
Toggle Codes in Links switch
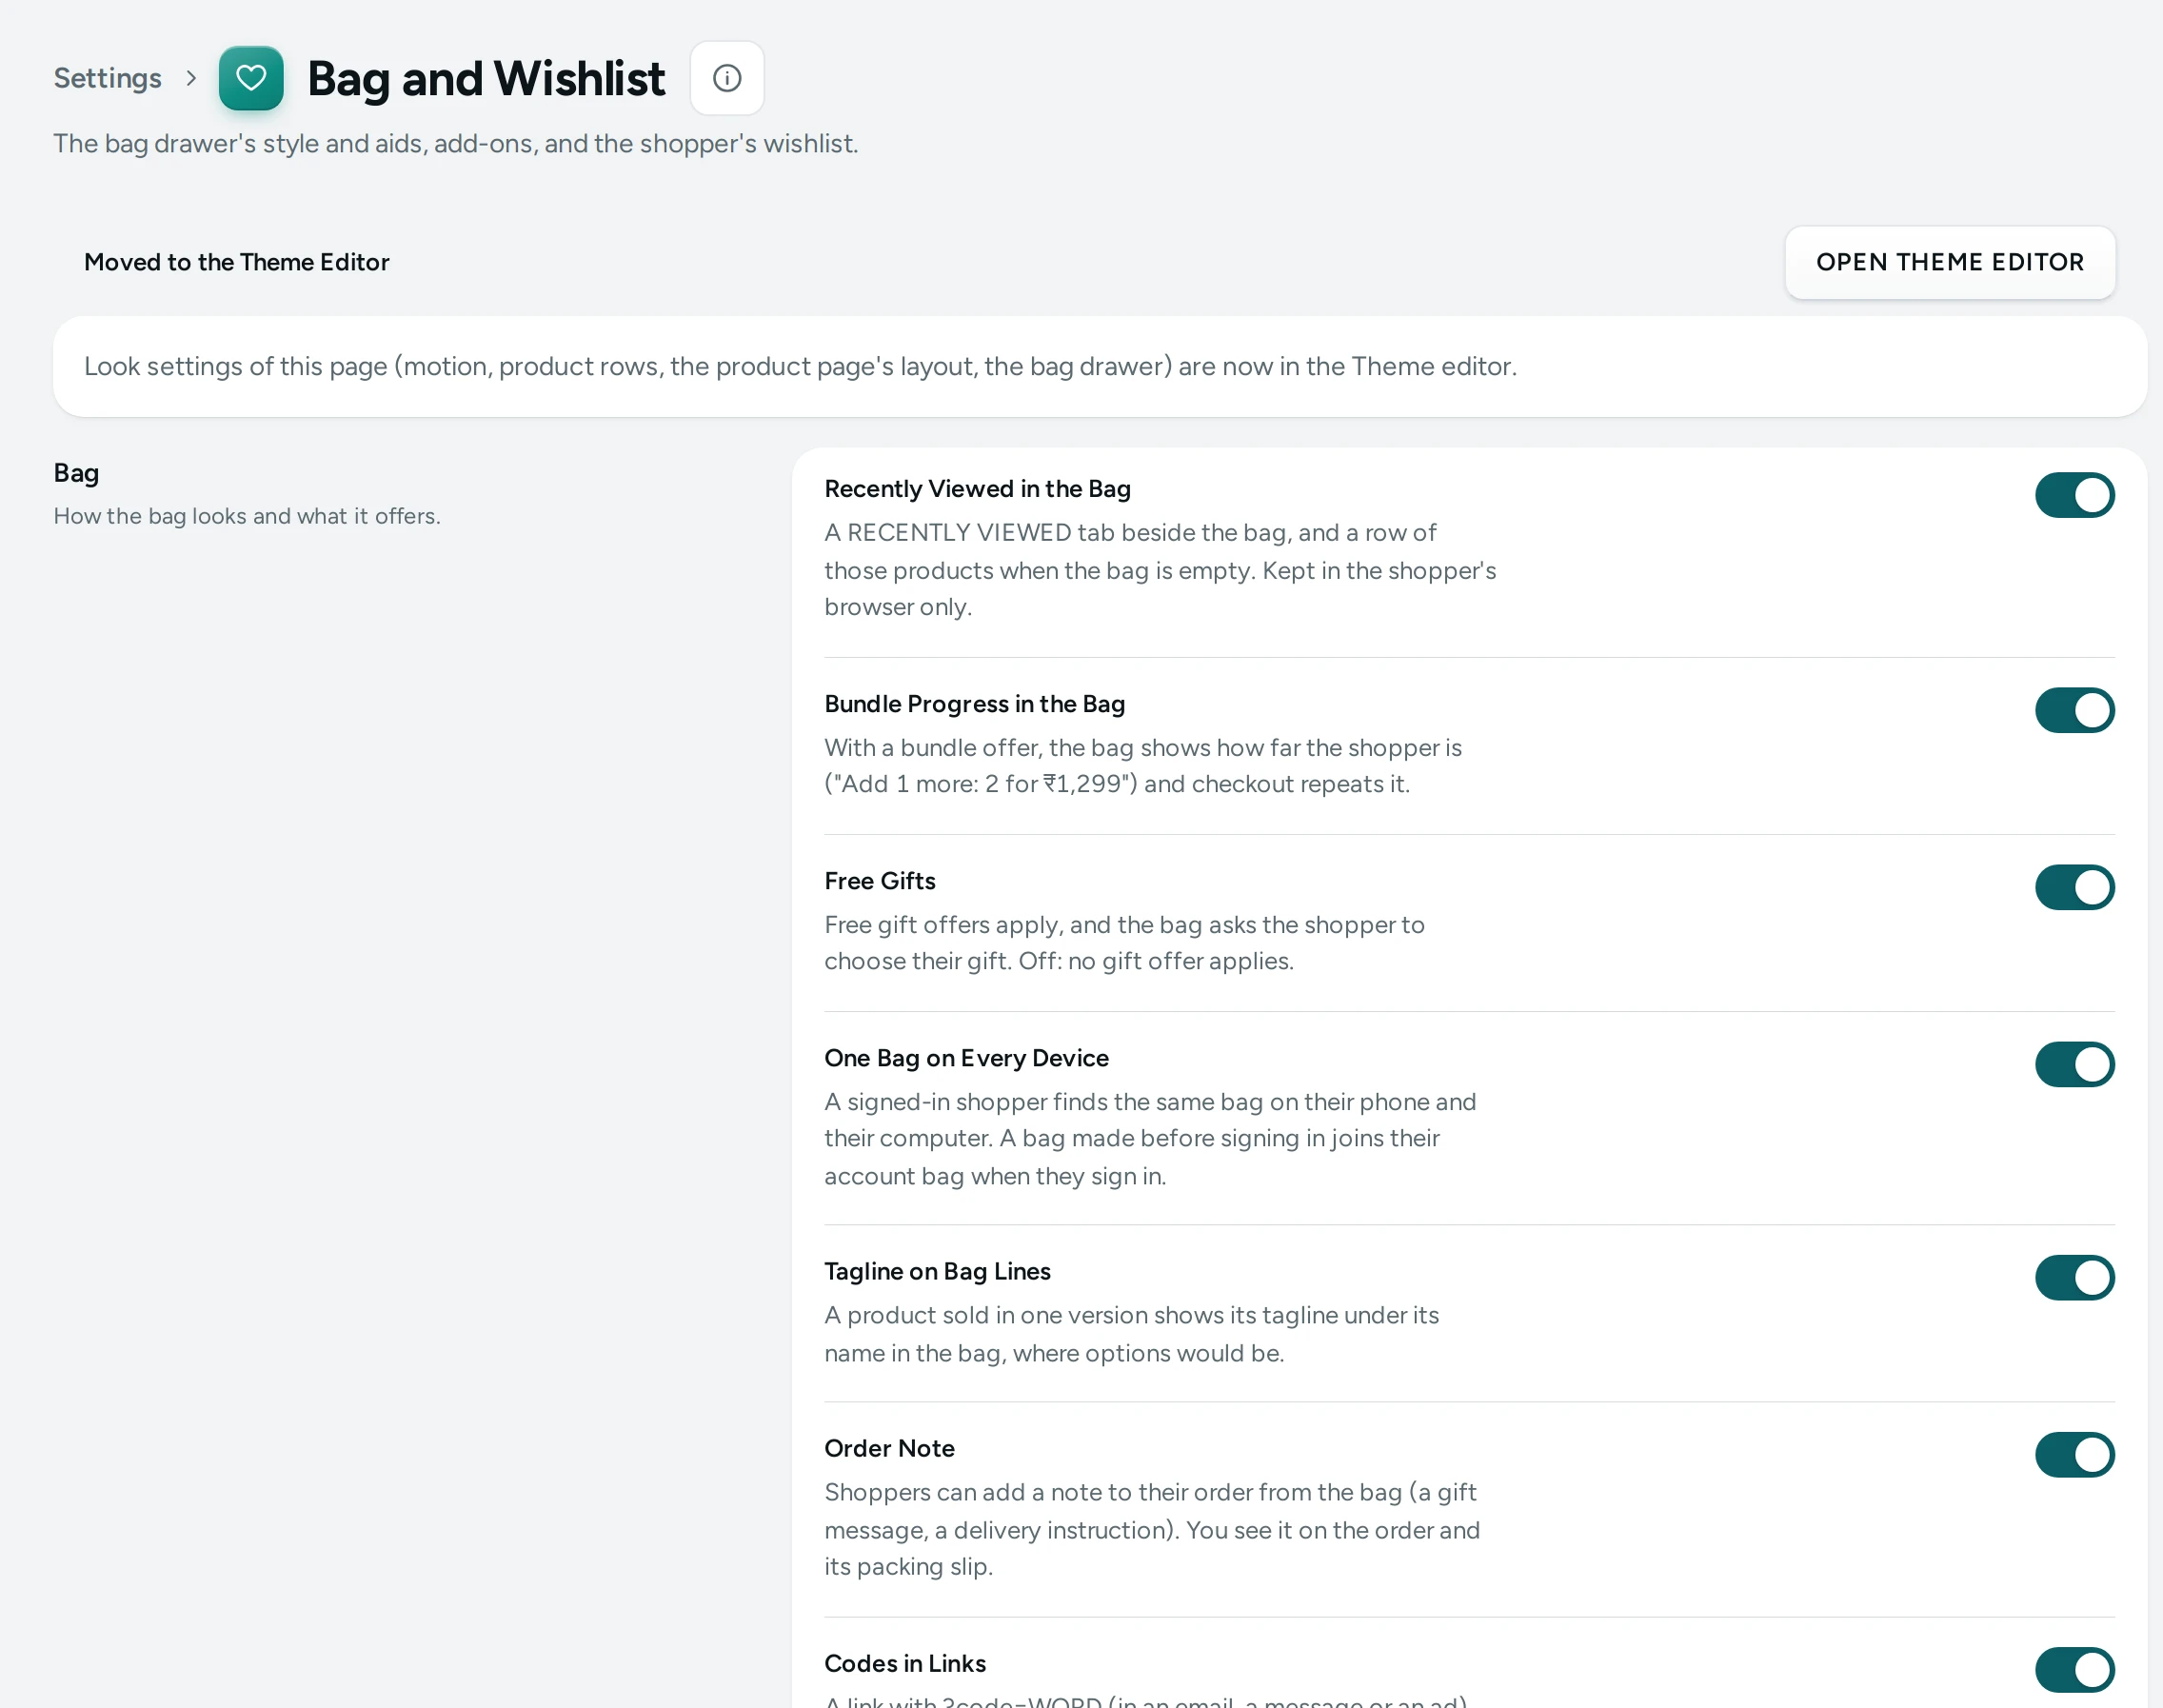2075,1669
